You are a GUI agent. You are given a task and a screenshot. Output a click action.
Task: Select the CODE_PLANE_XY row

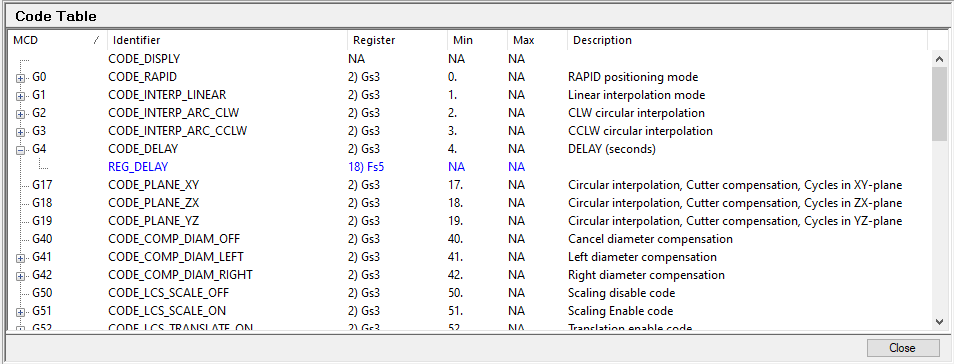(x=468, y=185)
